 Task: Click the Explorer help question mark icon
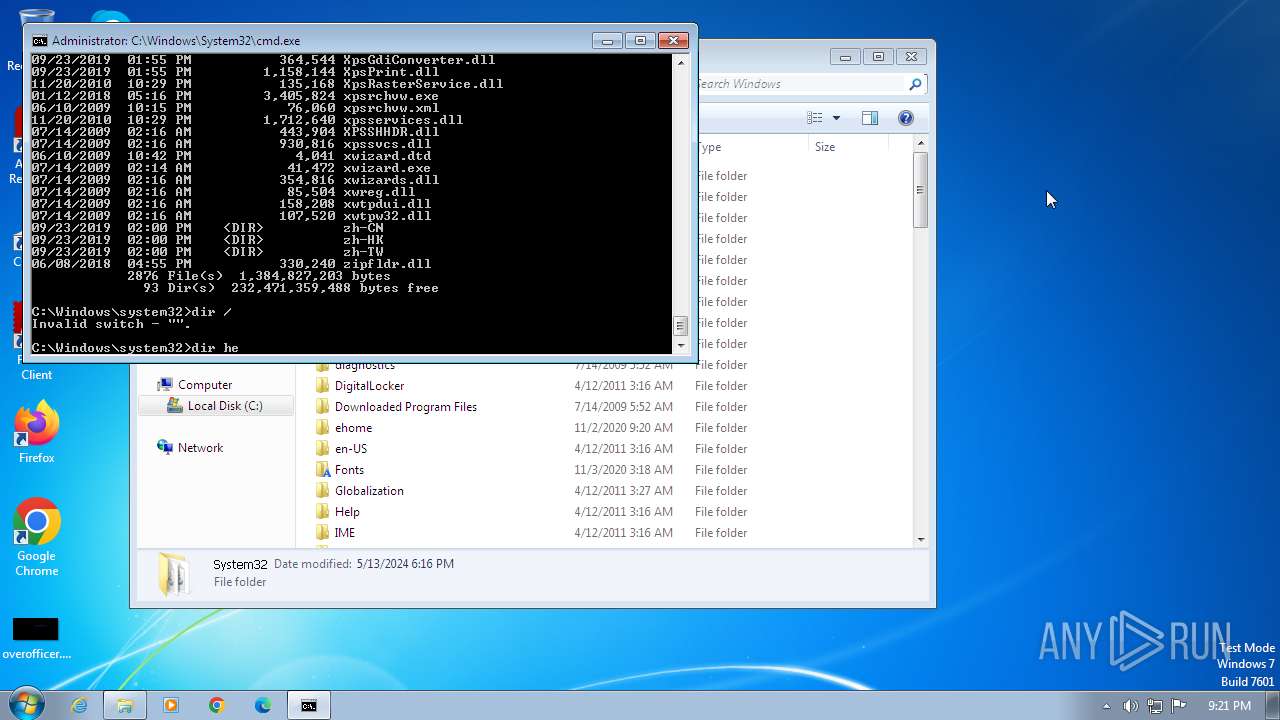click(905, 118)
